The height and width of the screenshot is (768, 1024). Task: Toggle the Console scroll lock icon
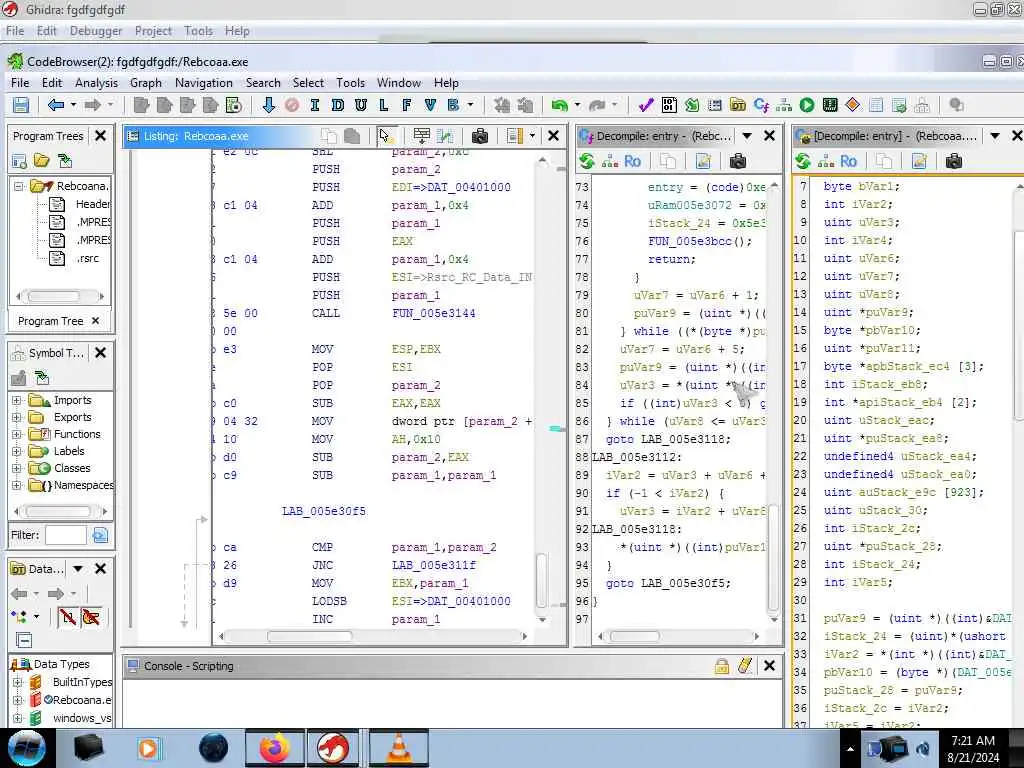(x=722, y=665)
